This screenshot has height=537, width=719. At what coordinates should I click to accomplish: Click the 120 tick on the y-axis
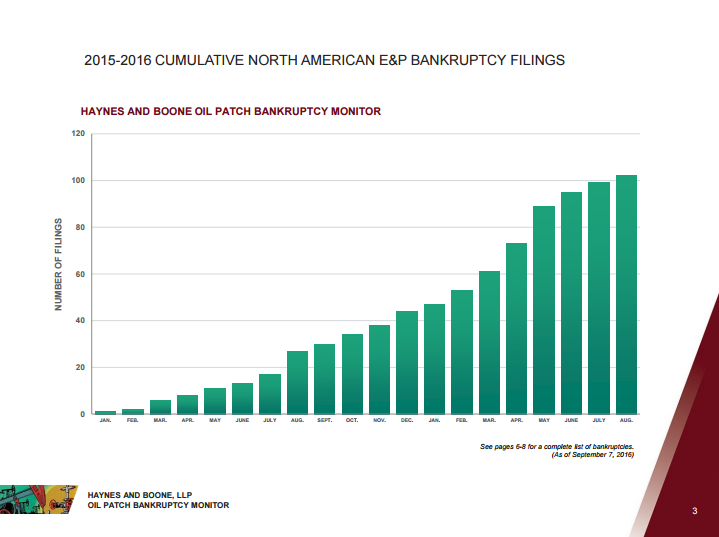click(x=78, y=134)
